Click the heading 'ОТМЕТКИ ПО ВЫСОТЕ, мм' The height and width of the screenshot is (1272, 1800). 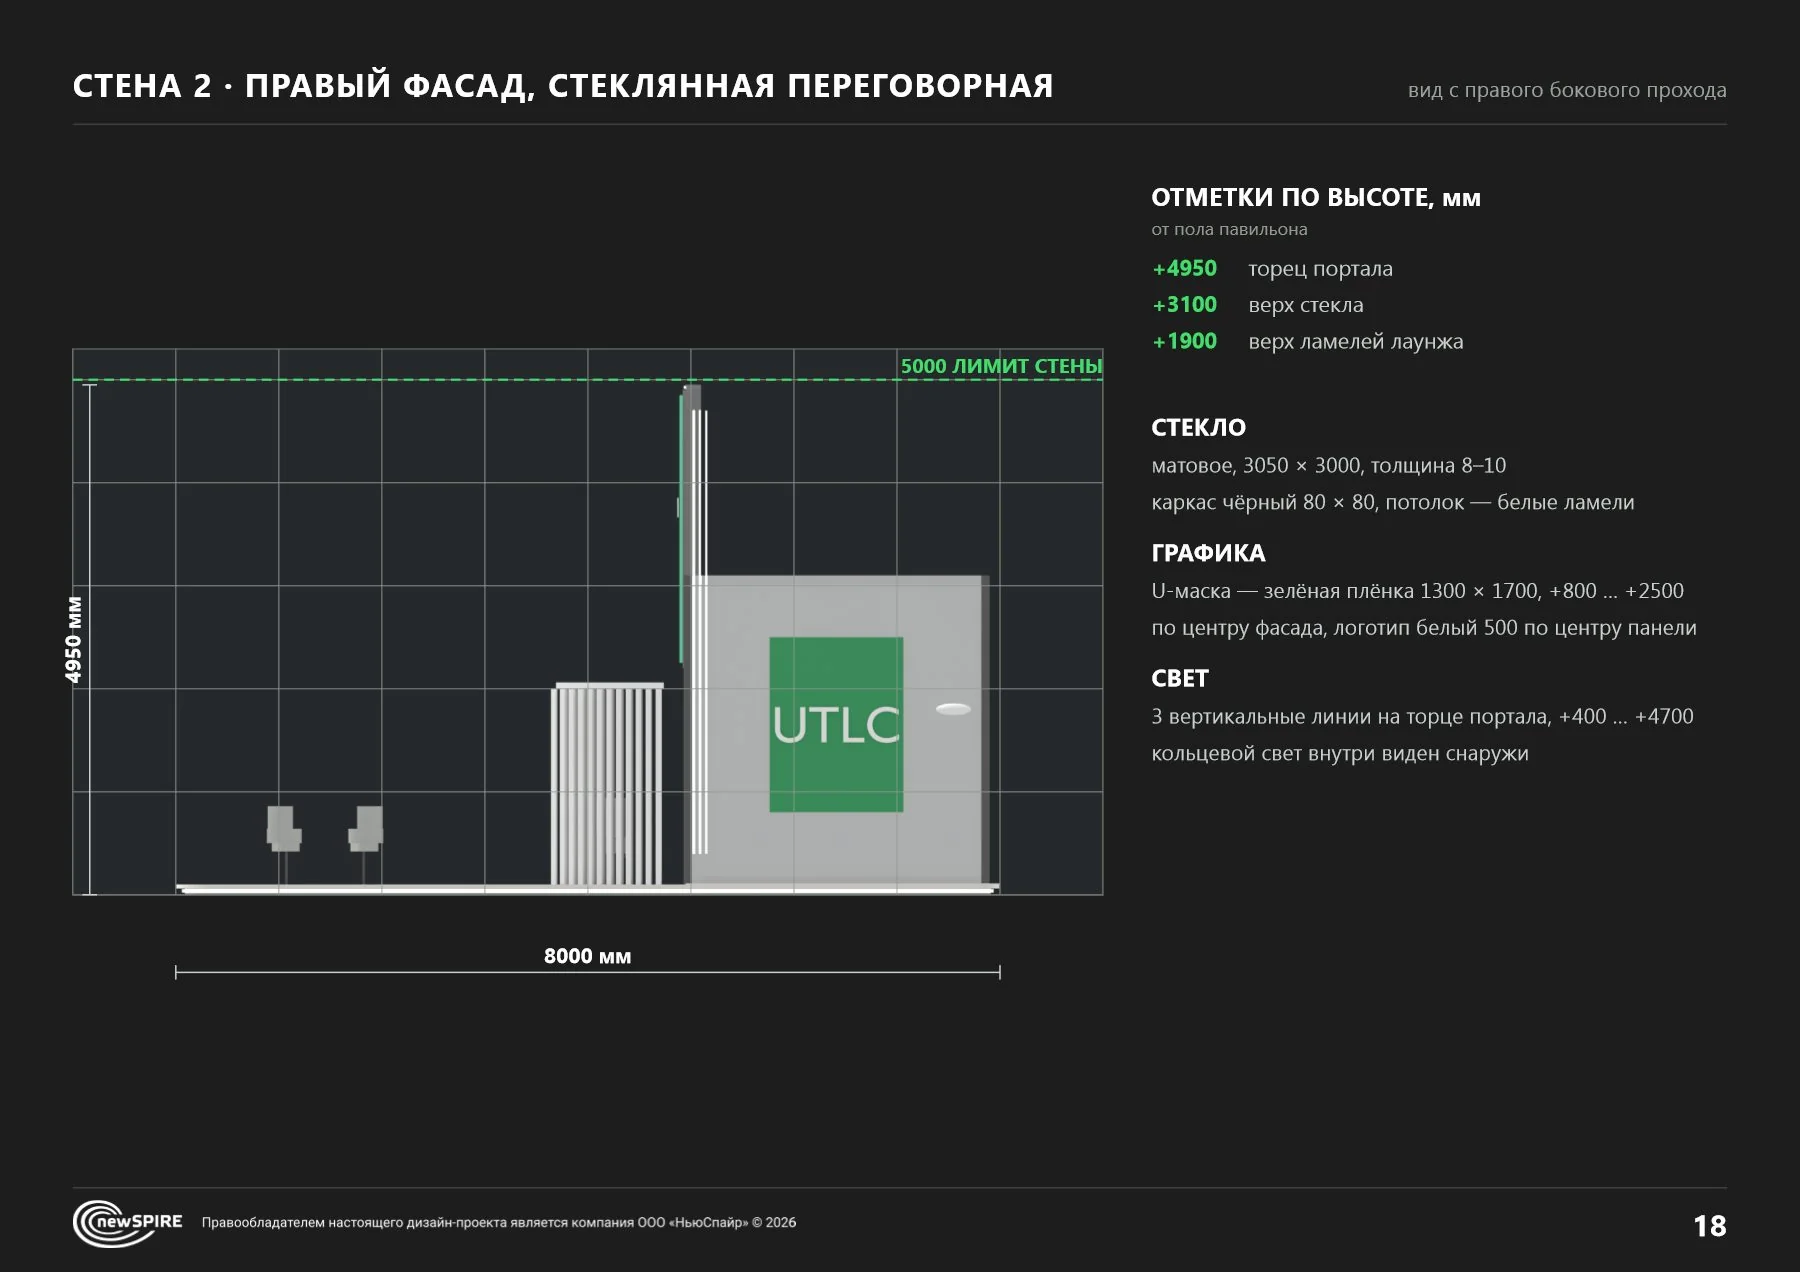[1316, 197]
